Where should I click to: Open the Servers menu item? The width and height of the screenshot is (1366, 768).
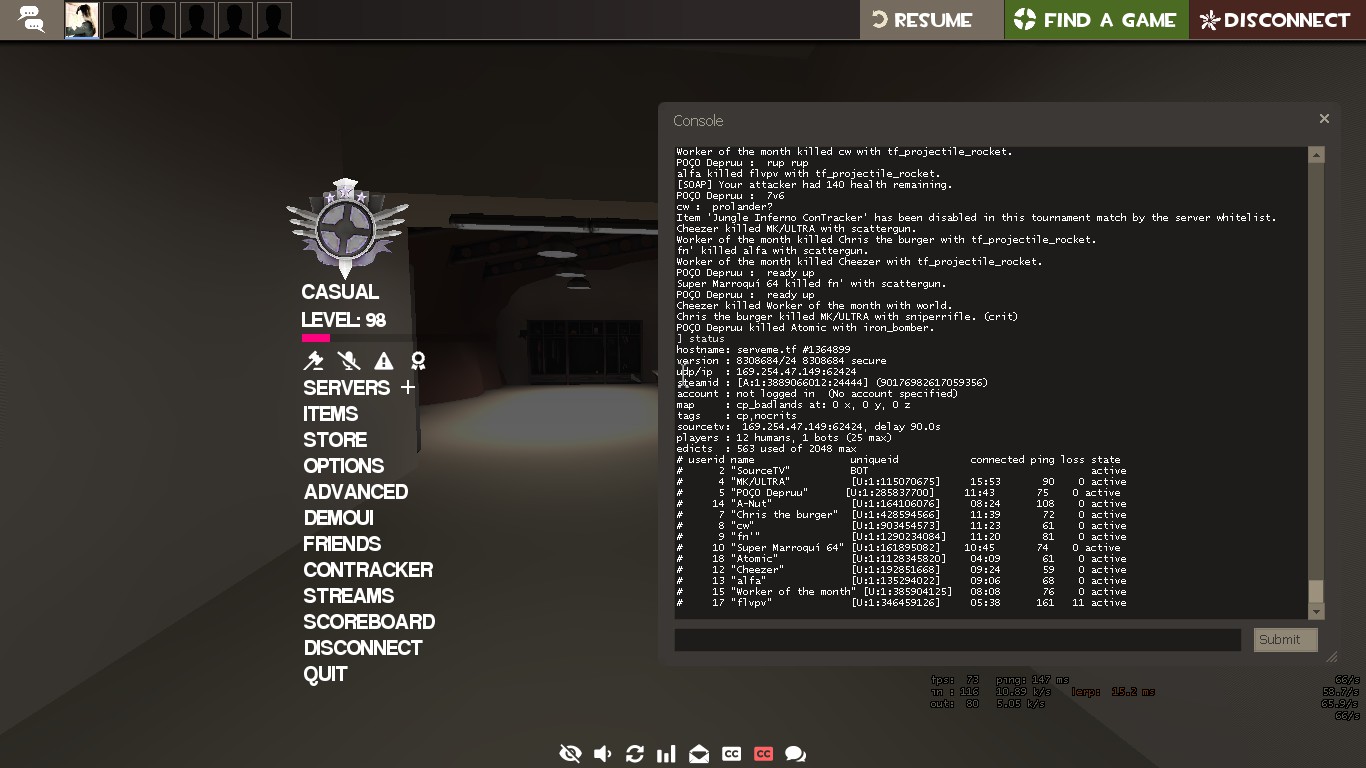pyautogui.click(x=346, y=388)
